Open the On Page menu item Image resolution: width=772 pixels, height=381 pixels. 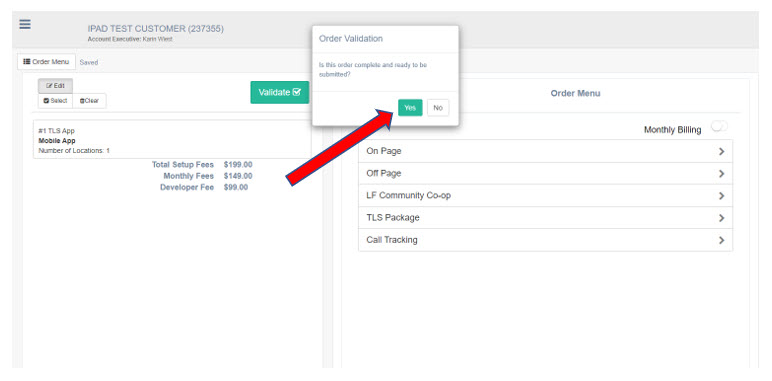(x=546, y=151)
